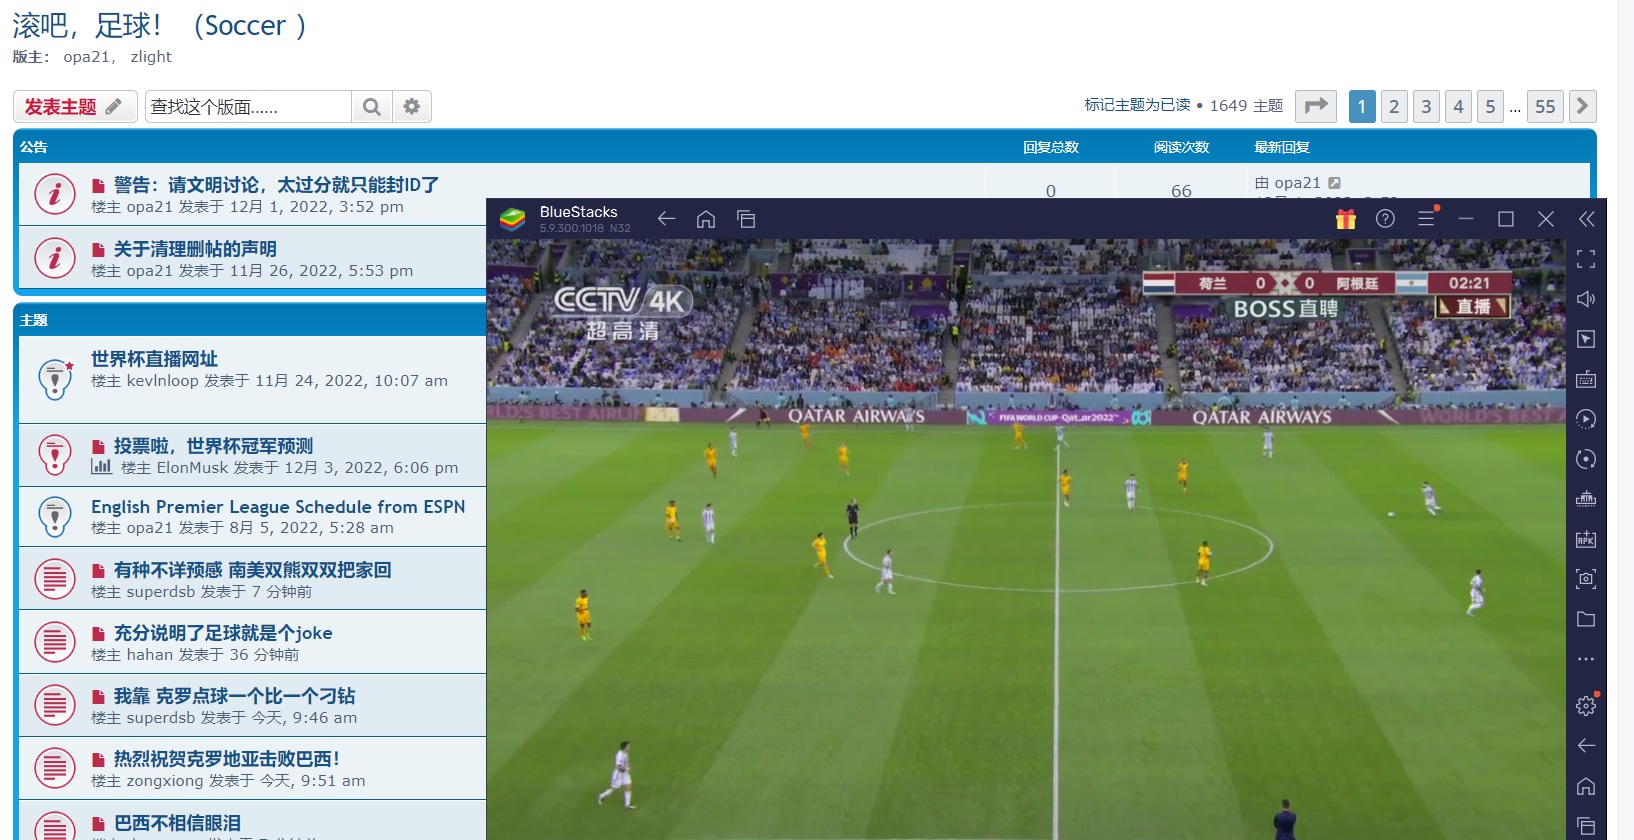This screenshot has width=1634, height=840.
Task: Click the home icon in BlueStacks sidebar
Action: pyautogui.click(x=1586, y=786)
